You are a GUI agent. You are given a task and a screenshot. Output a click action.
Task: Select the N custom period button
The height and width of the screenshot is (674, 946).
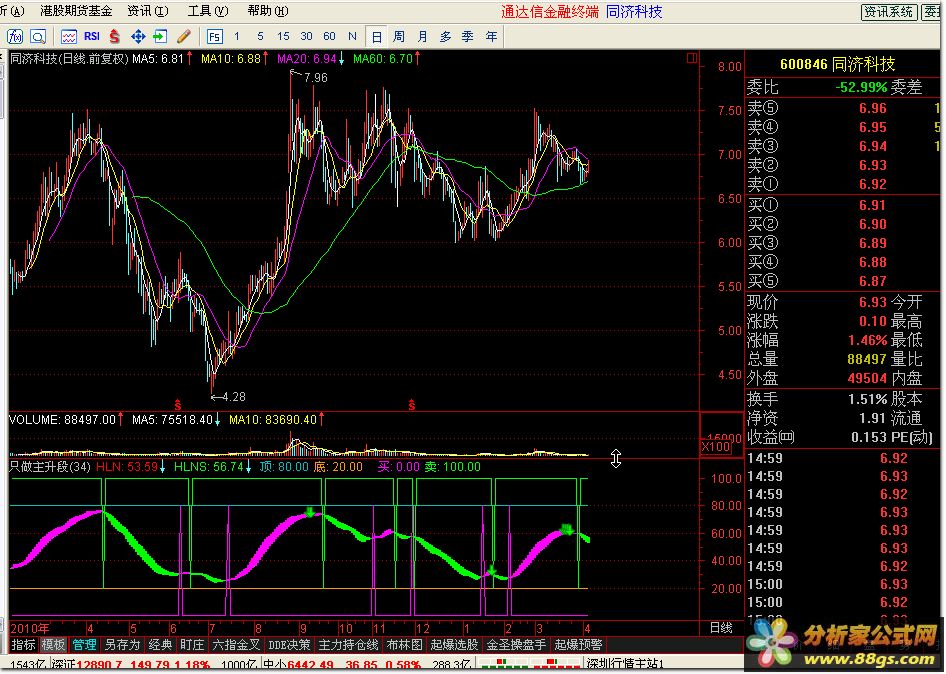(352, 36)
